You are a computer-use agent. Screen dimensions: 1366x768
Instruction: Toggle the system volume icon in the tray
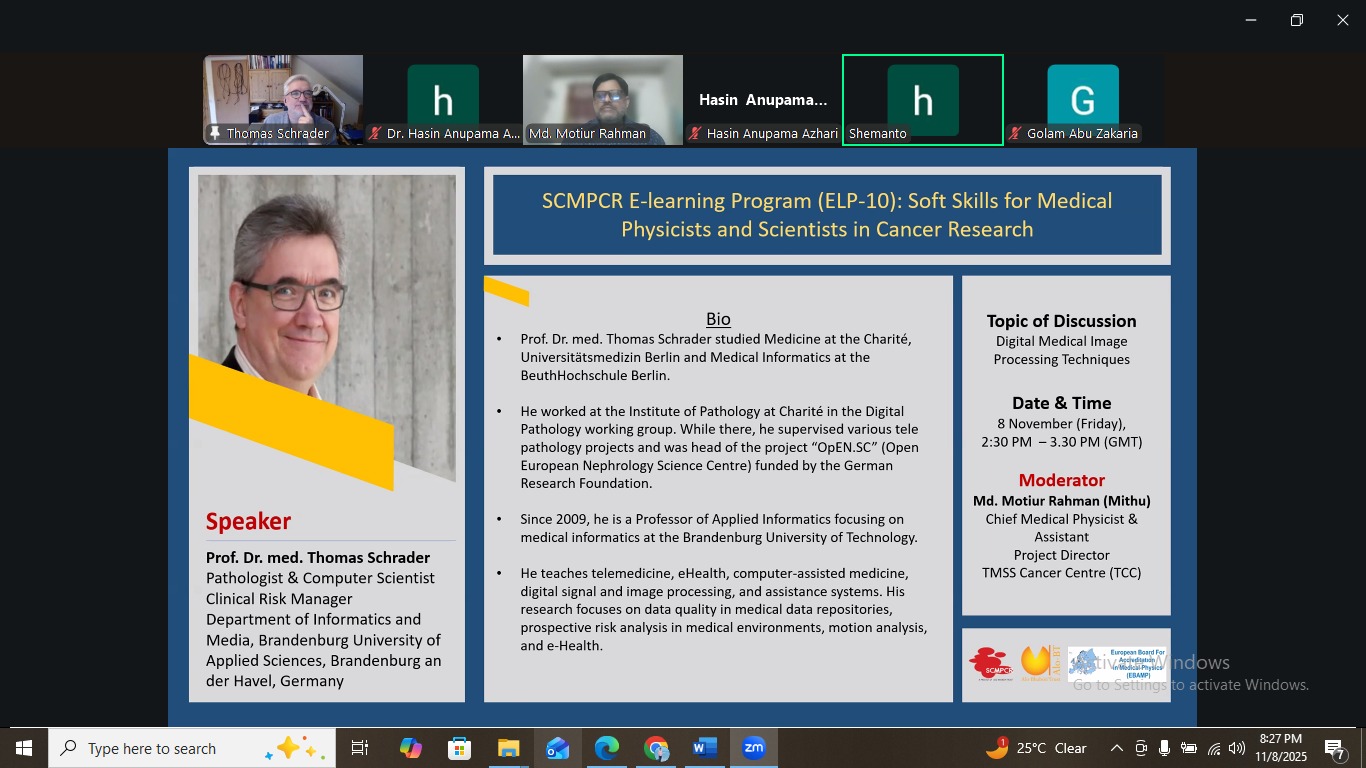(1237, 748)
